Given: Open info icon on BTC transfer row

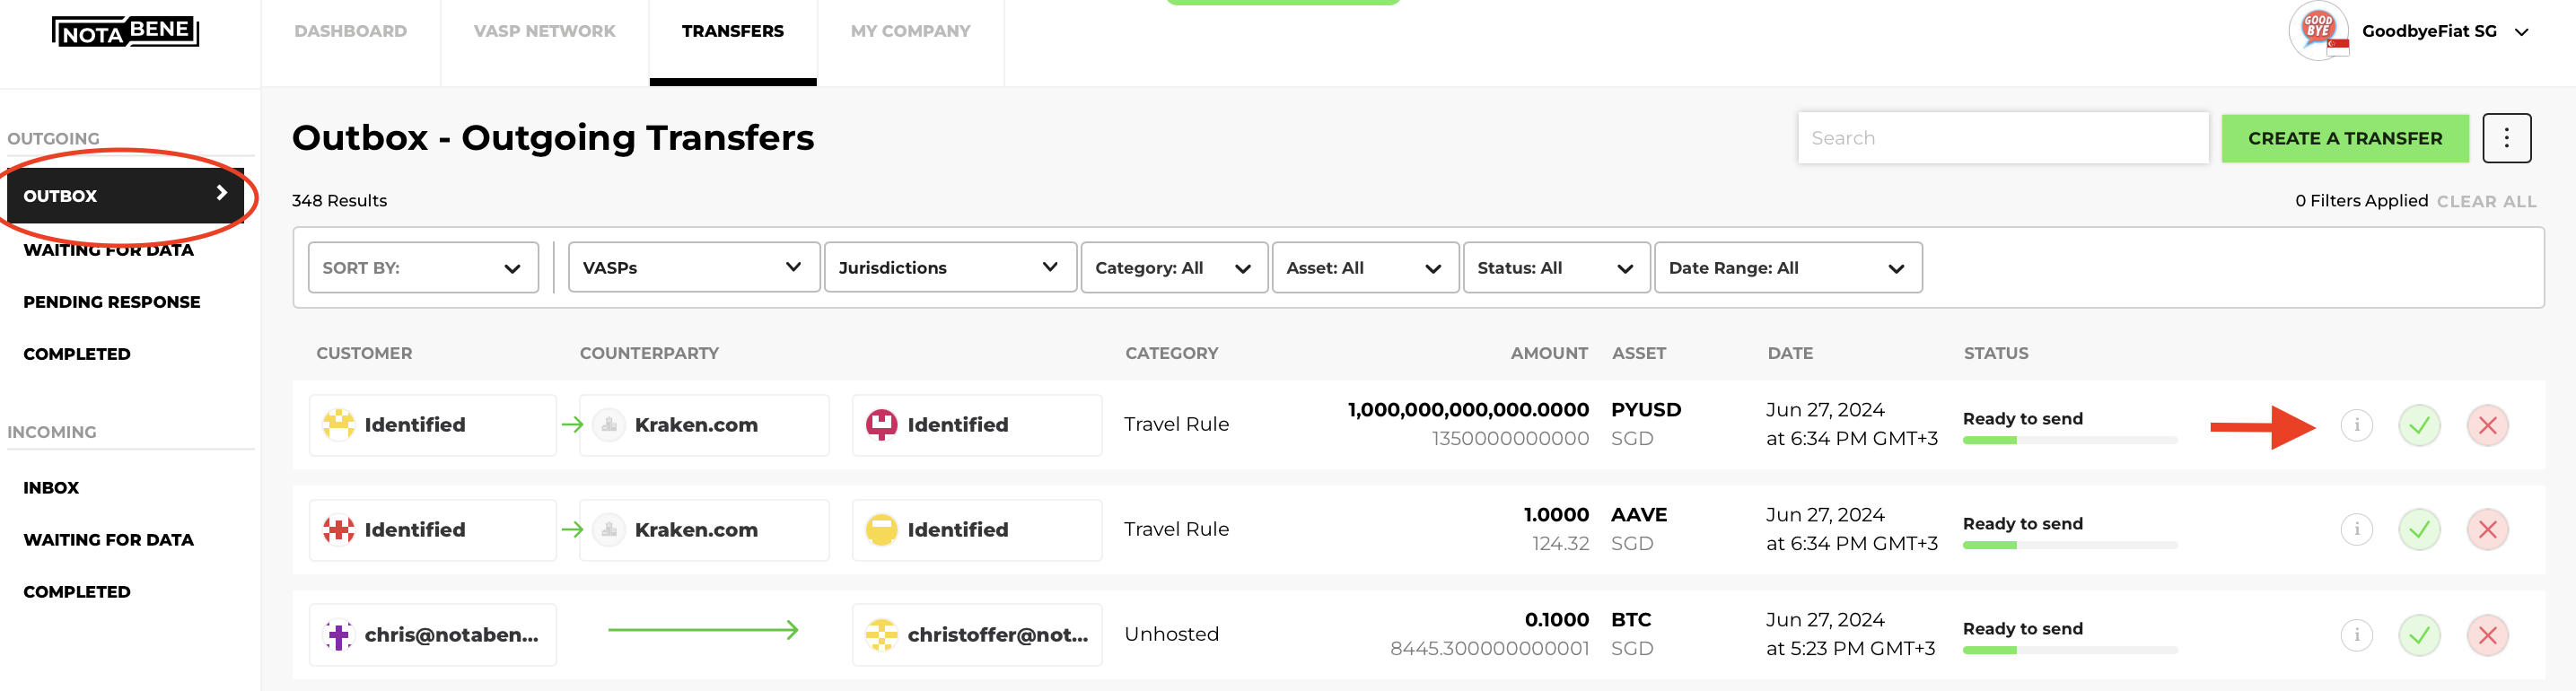Looking at the screenshot, I should pyautogui.click(x=2356, y=634).
